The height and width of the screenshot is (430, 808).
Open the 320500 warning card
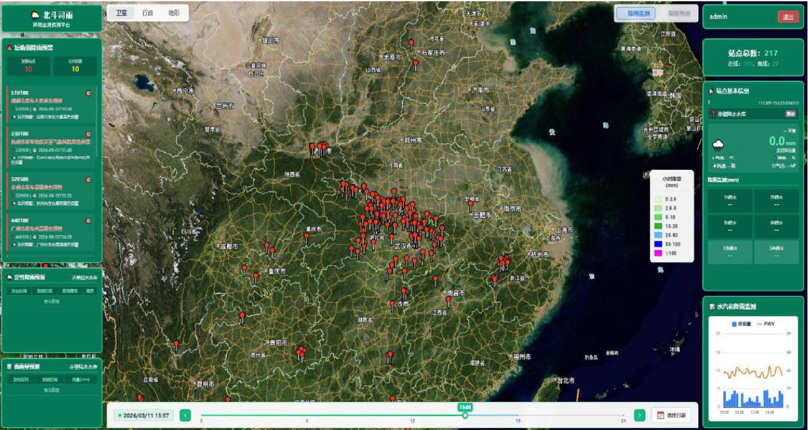tap(50, 191)
